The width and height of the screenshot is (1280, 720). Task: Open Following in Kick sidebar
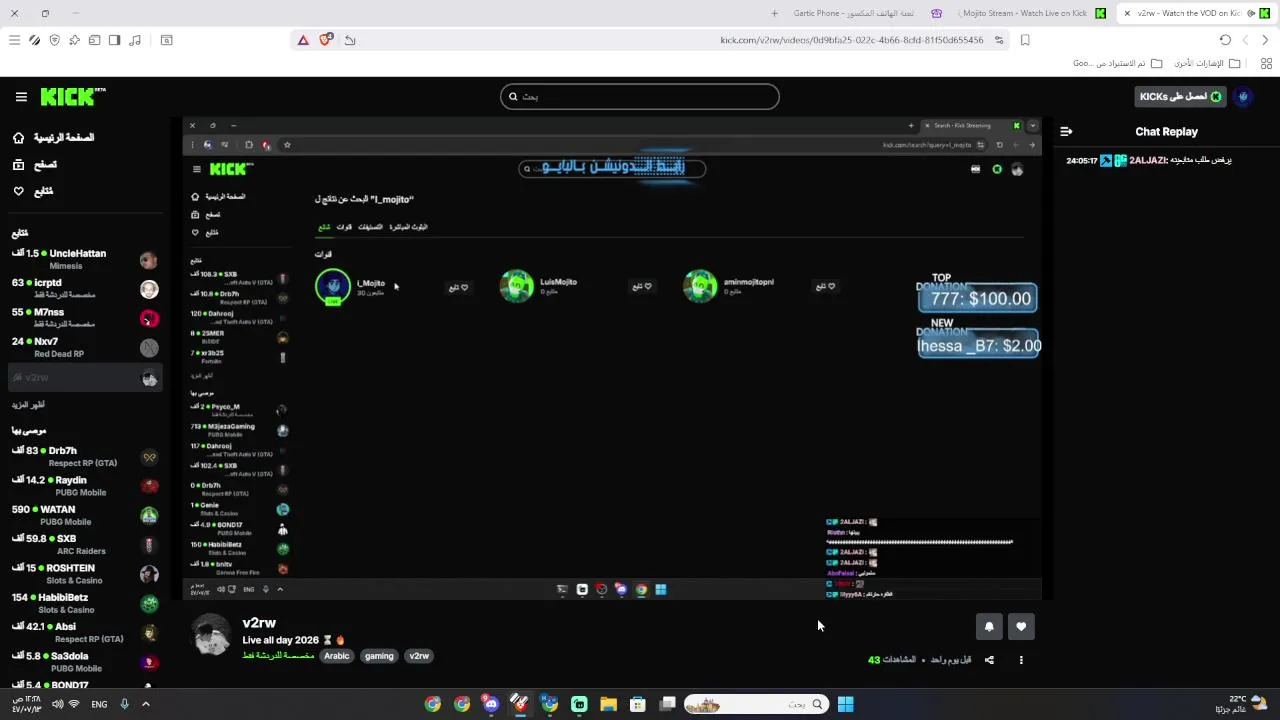point(33,191)
